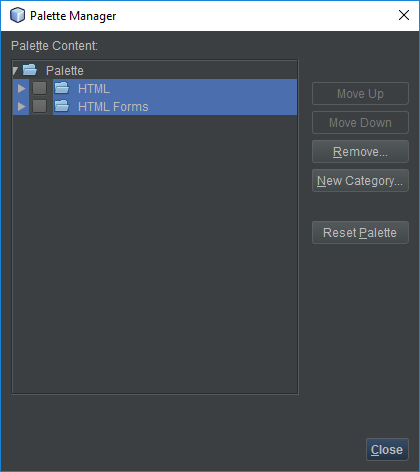The width and height of the screenshot is (420, 472).
Task: Expand the HTML Forms category node
Action: pos(22,106)
